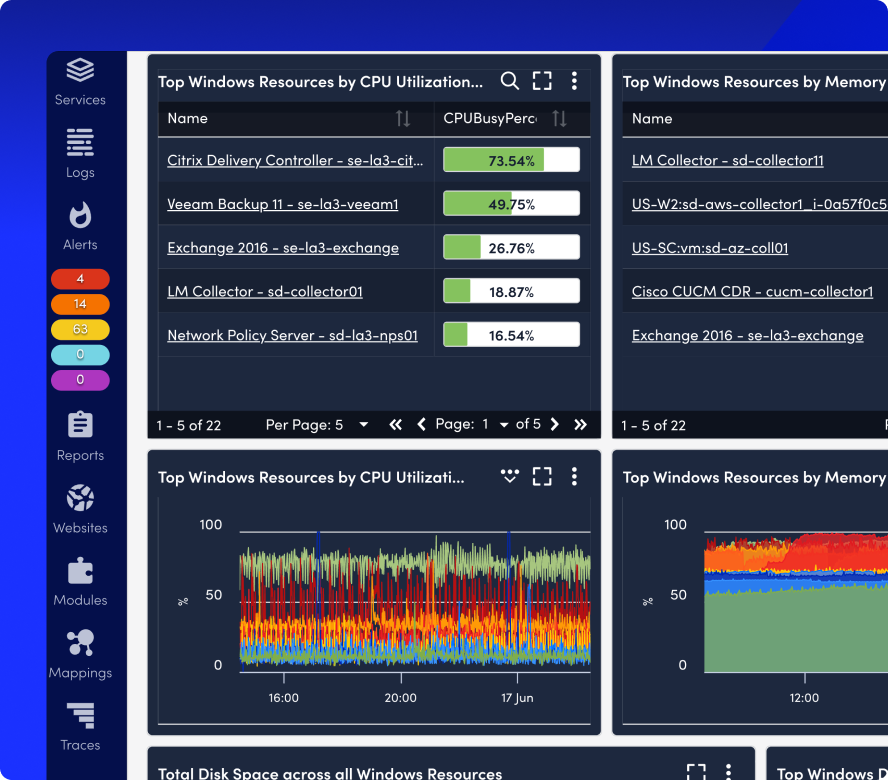Viewport: 888px width, 780px height.
Task: Open LM Collector - sd-collector01 link
Action: point(265,292)
